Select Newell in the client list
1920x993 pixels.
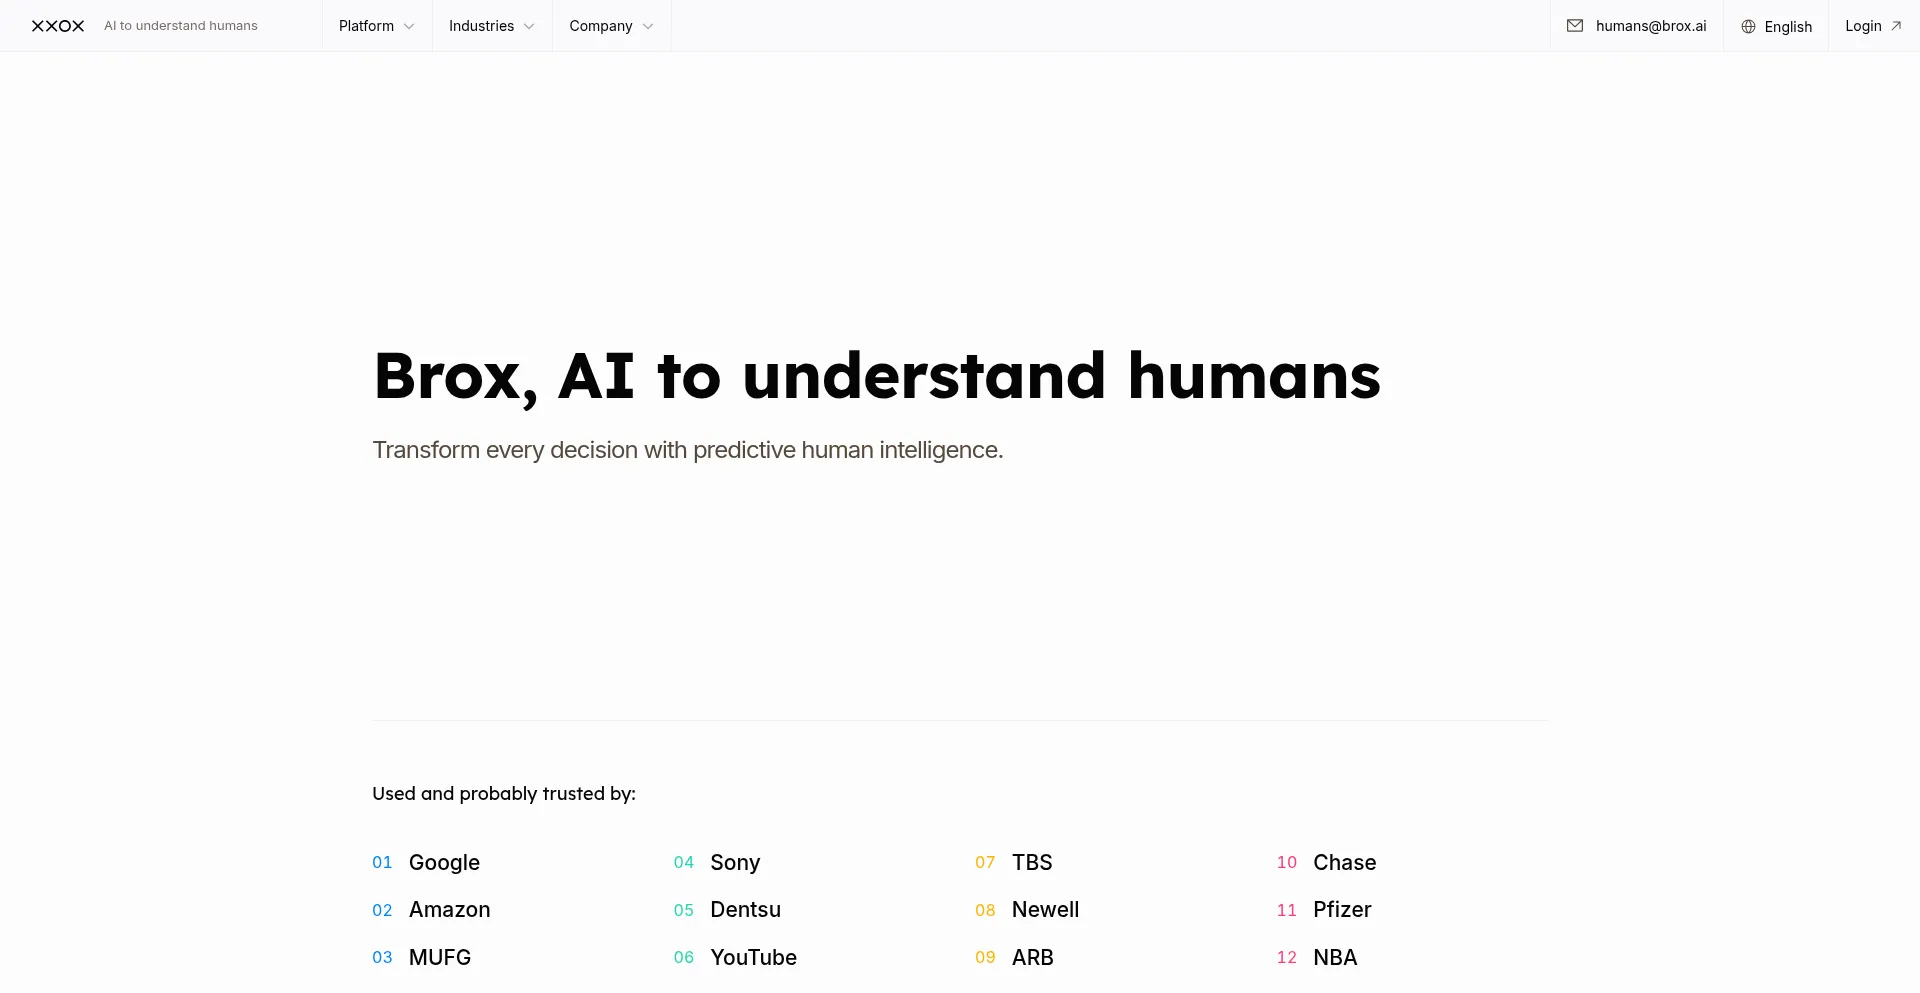(x=1046, y=910)
